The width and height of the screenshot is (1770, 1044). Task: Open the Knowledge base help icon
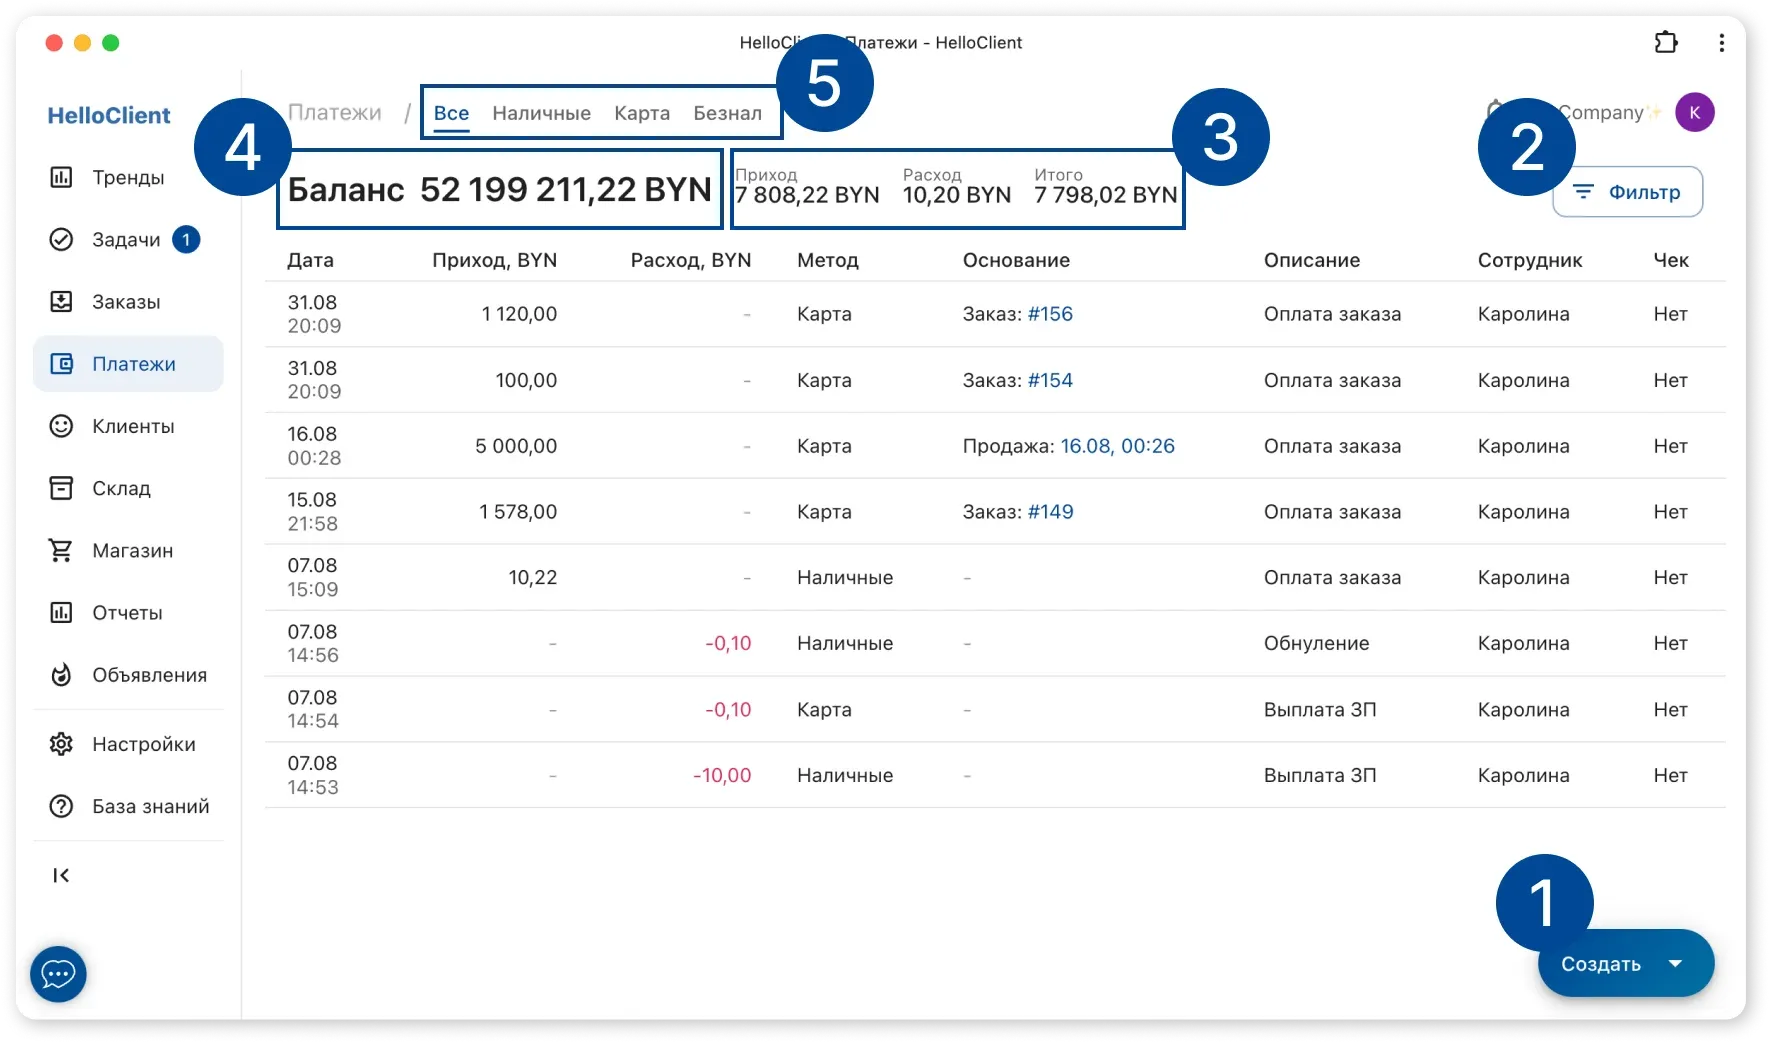coord(61,806)
